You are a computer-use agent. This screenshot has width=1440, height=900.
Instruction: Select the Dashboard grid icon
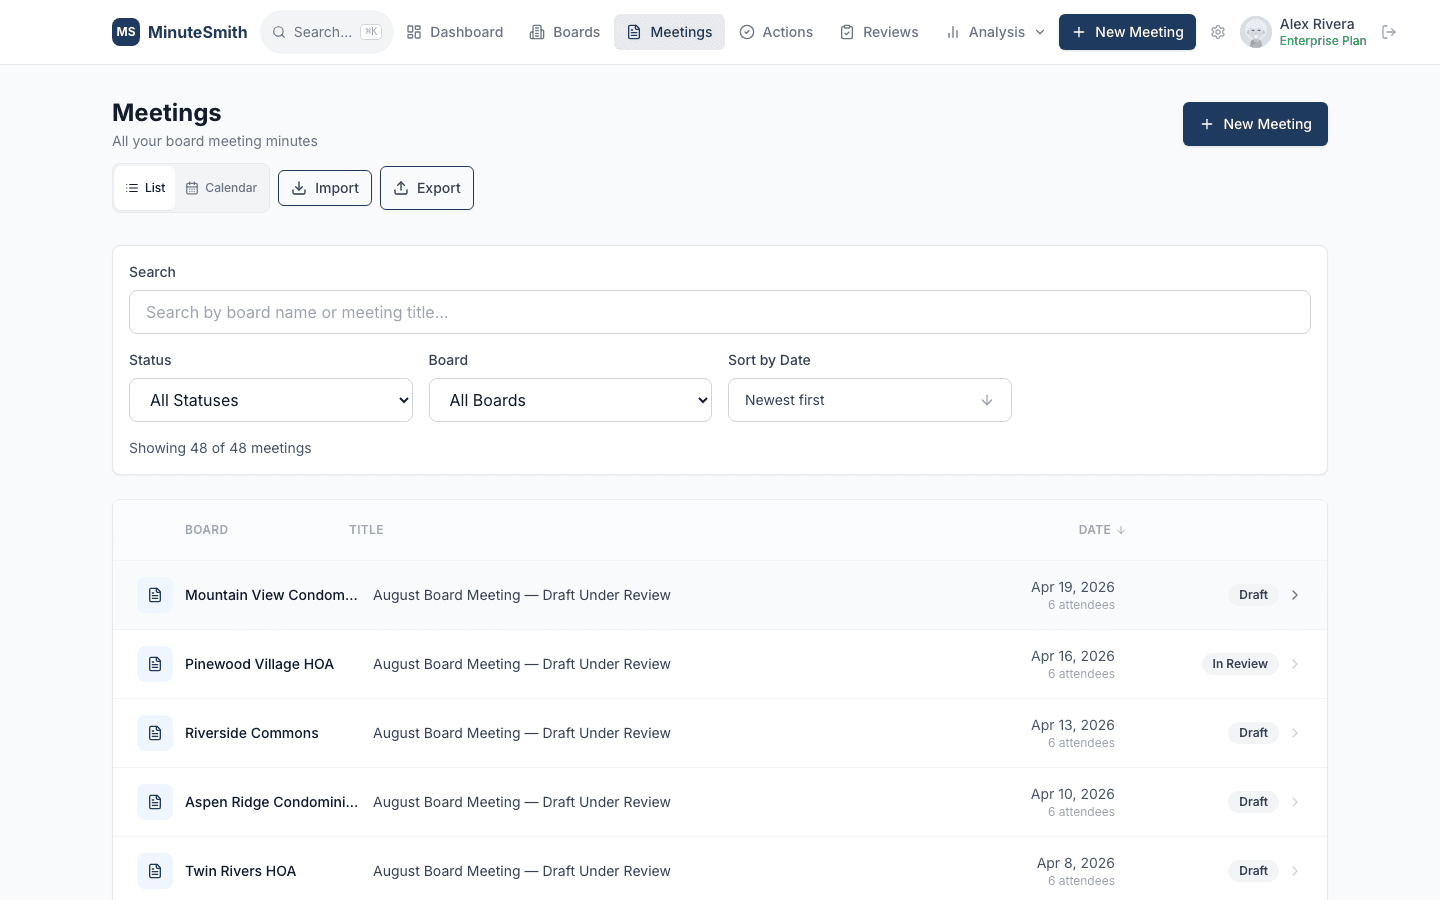[414, 32]
